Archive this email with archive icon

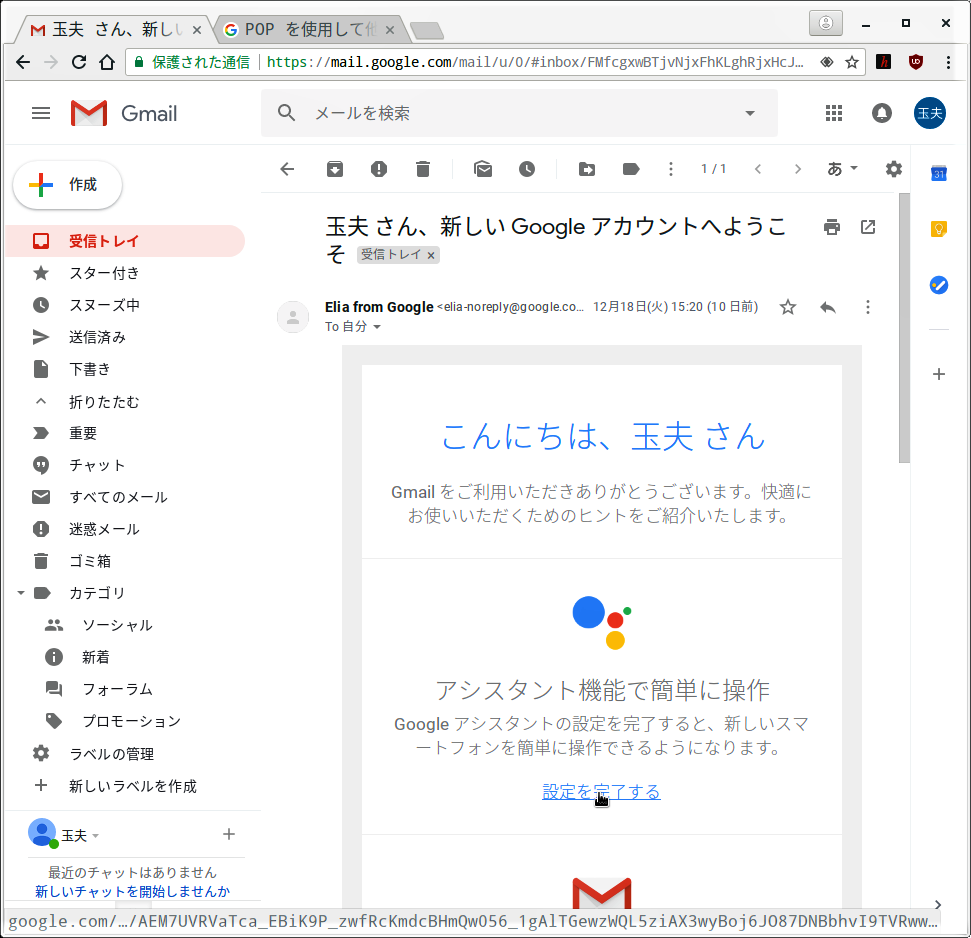point(335,169)
